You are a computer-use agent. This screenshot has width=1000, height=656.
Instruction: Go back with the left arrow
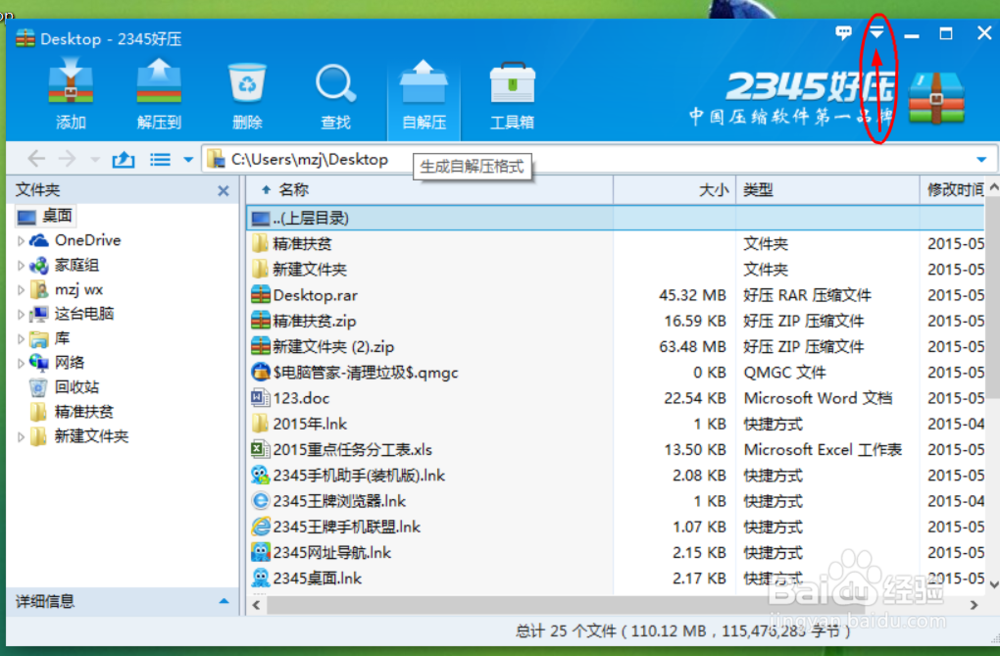pyautogui.click(x=36, y=159)
